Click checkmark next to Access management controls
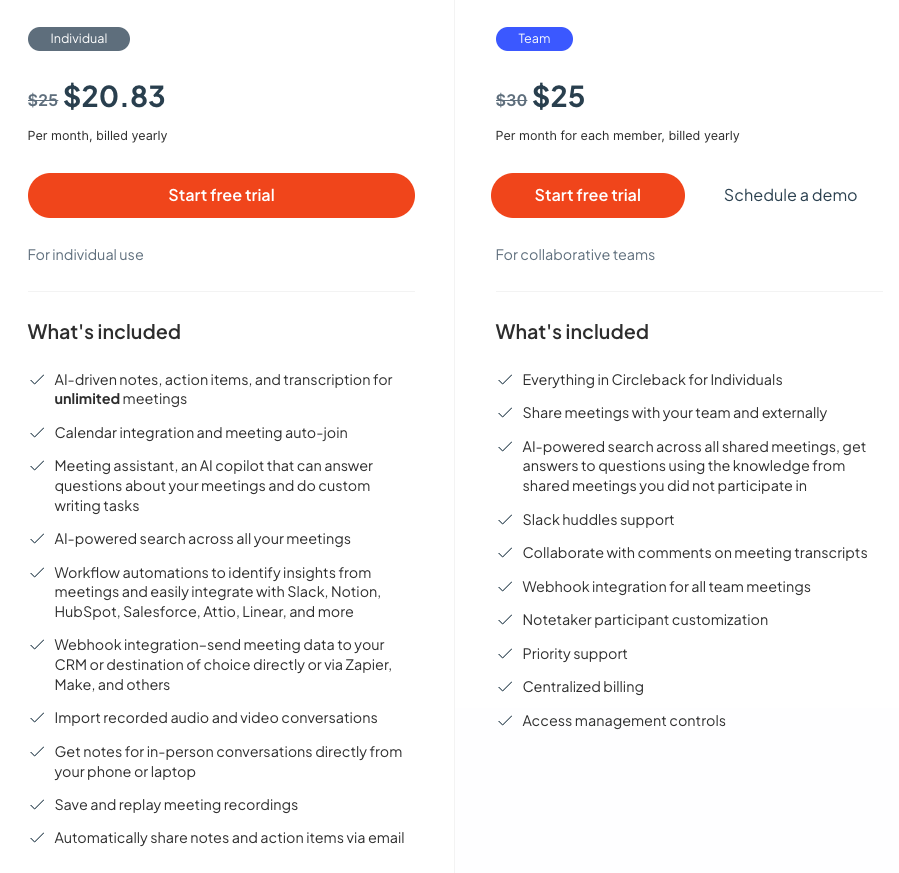 (505, 721)
